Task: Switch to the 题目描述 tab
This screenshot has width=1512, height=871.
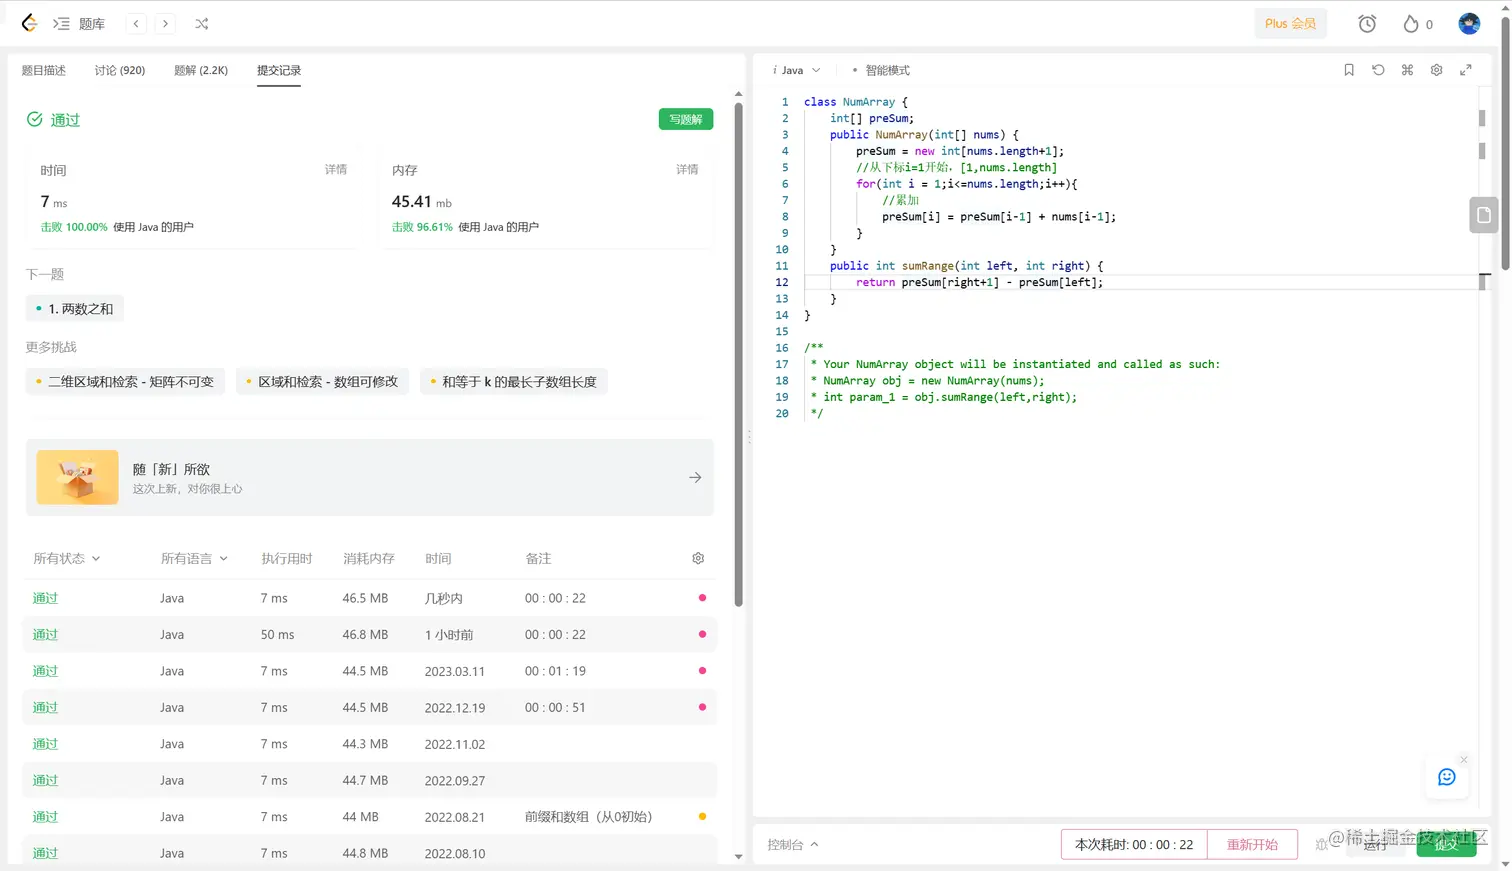Action: tap(44, 70)
